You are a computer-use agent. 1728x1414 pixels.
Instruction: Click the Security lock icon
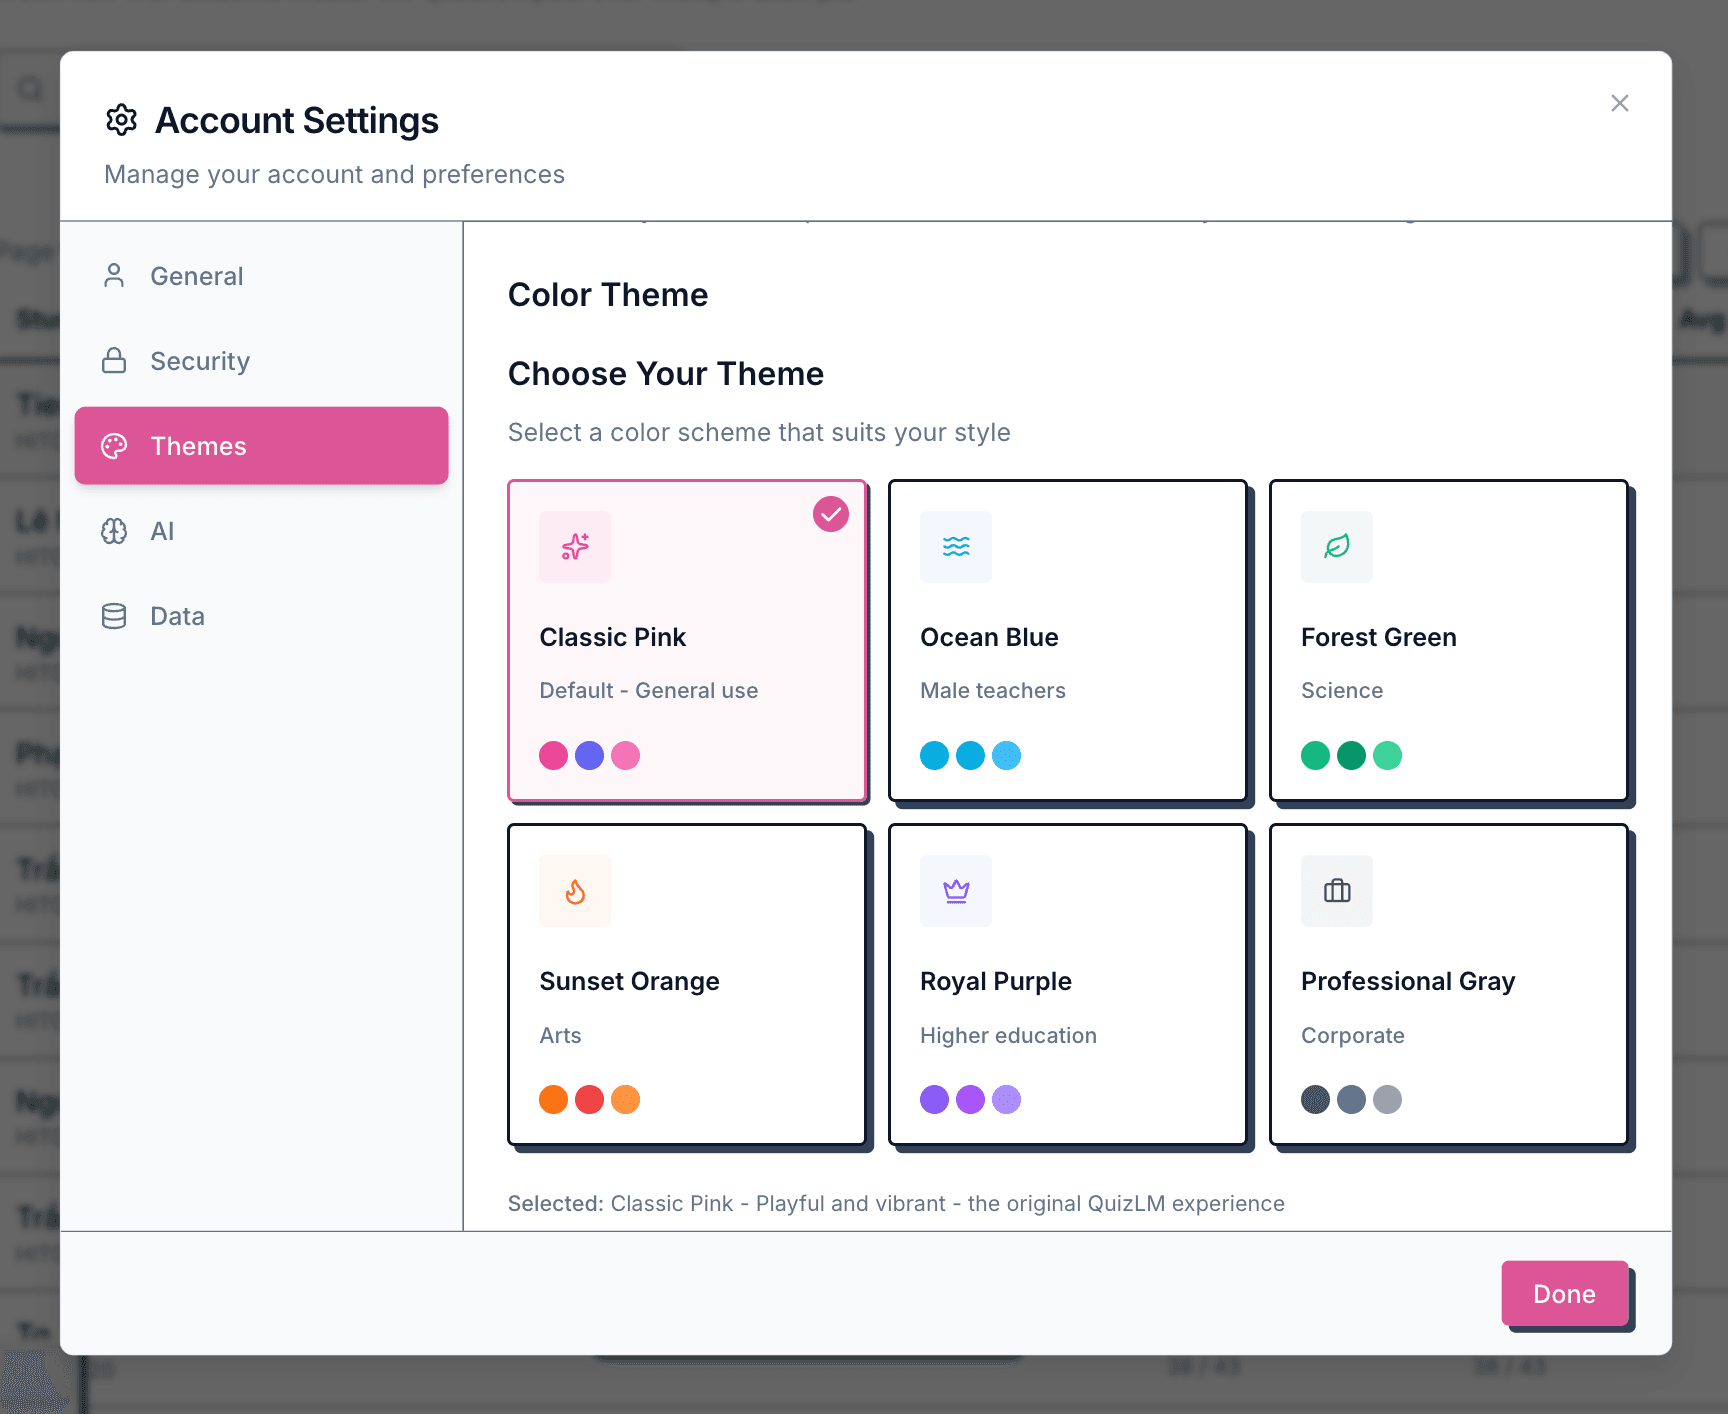click(114, 361)
